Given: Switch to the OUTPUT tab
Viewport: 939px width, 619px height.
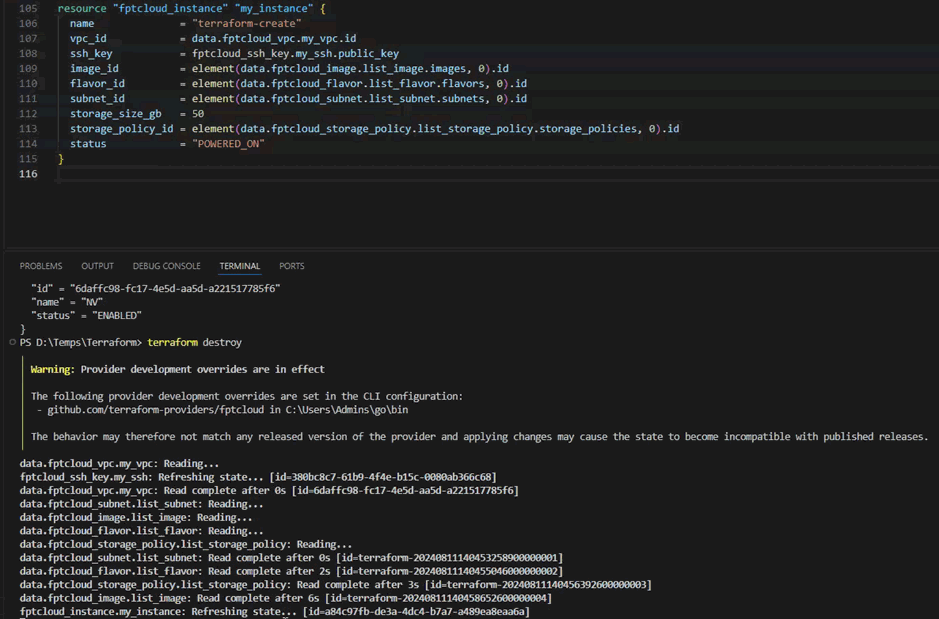Looking at the screenshot, I should (97, 266).
